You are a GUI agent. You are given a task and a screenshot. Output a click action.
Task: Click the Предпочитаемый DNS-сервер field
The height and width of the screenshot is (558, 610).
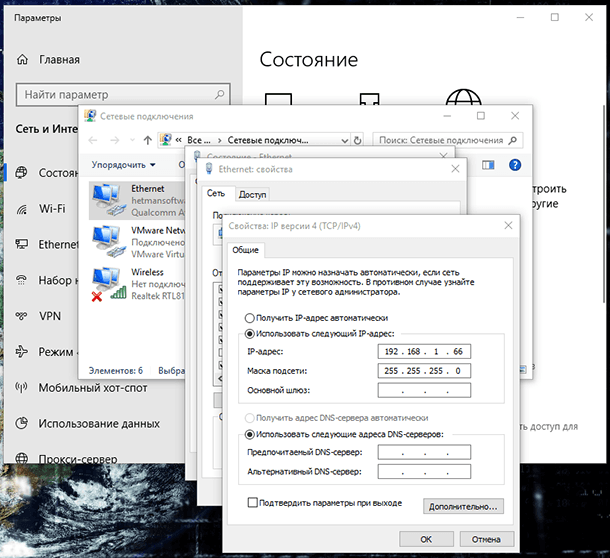click(425, 452)
